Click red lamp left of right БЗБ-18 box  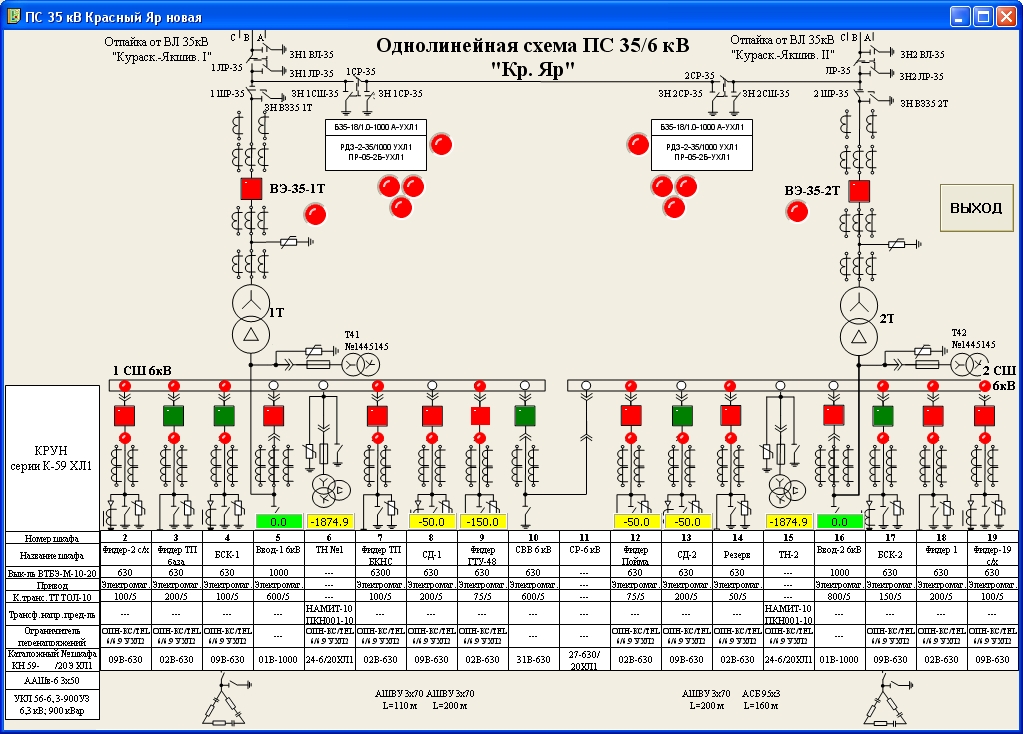tap(638, 144)
